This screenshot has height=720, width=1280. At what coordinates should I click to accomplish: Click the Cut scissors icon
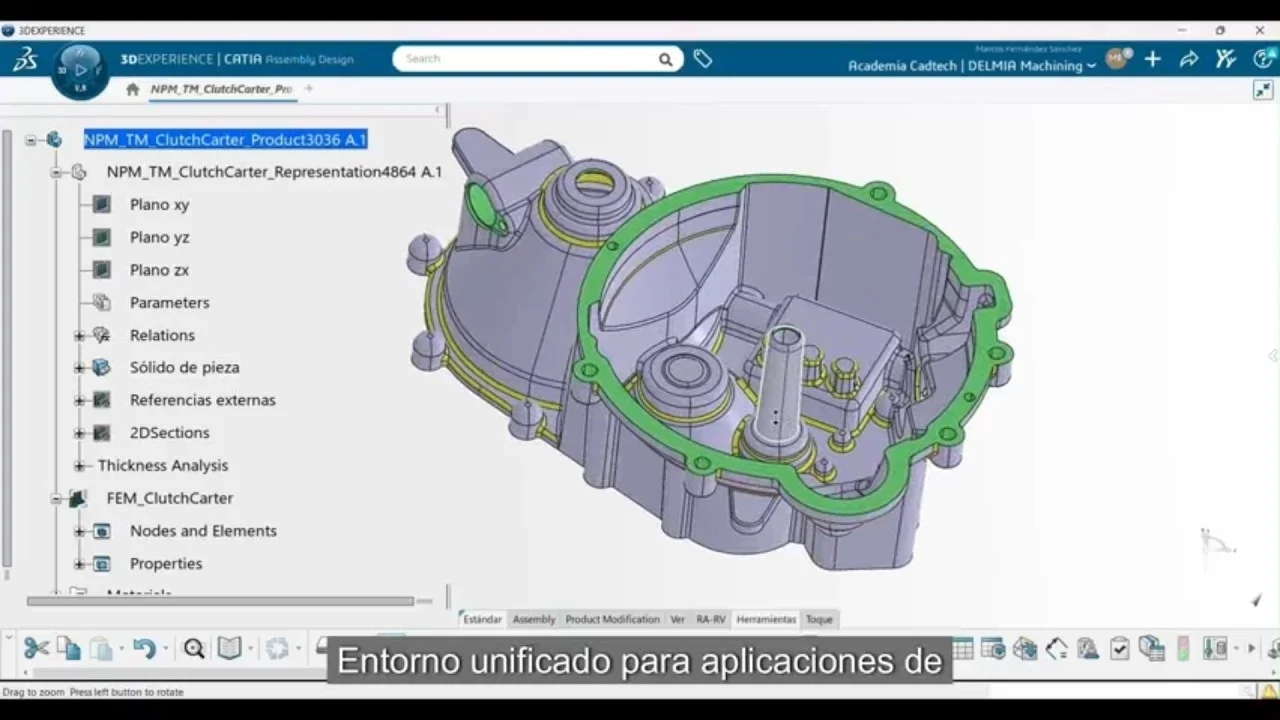(x=37, y=648)
